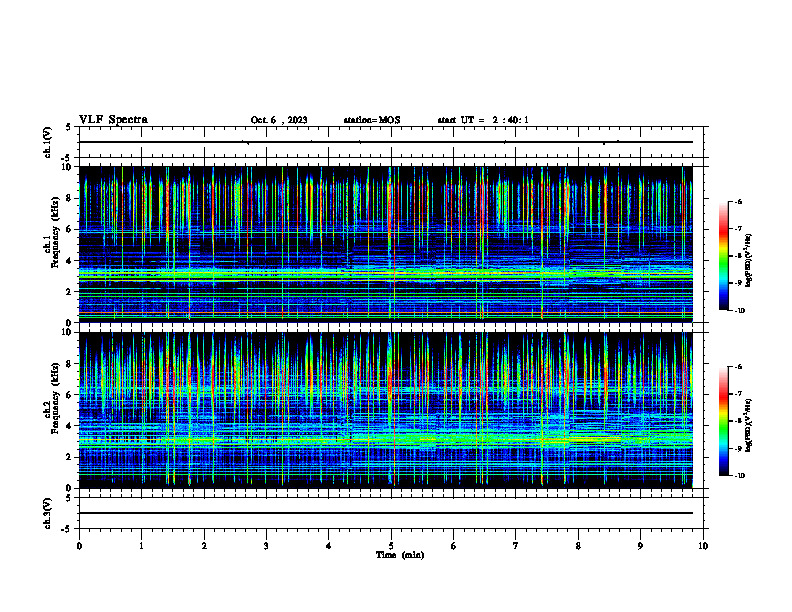This screenshot has width=792, height=612.
Task: Click the "2" tick on the time axis
Action: 204,546
